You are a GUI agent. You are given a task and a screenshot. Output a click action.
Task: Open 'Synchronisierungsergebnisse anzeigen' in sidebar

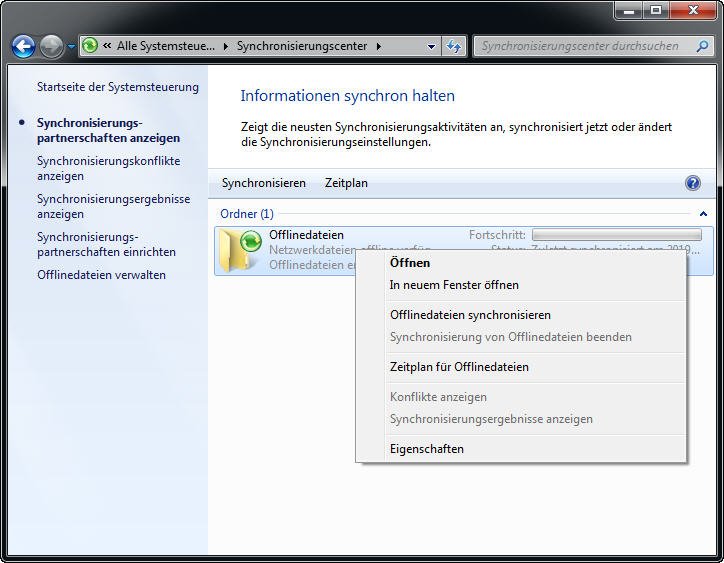114,206
